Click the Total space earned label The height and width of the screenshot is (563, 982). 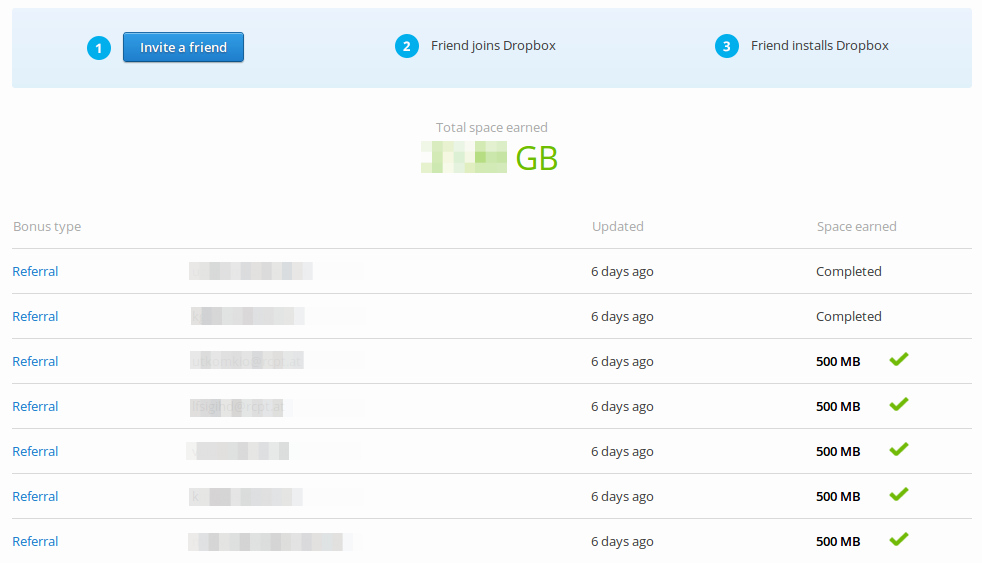492,127
